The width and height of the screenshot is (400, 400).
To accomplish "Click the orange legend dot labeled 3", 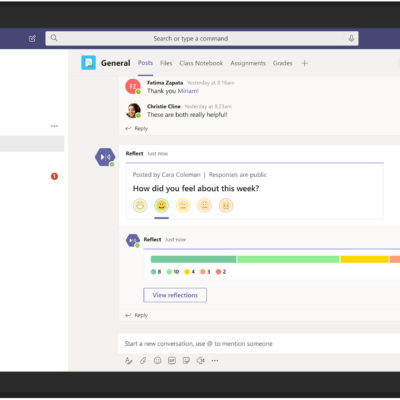I will (x=203, y=272).
